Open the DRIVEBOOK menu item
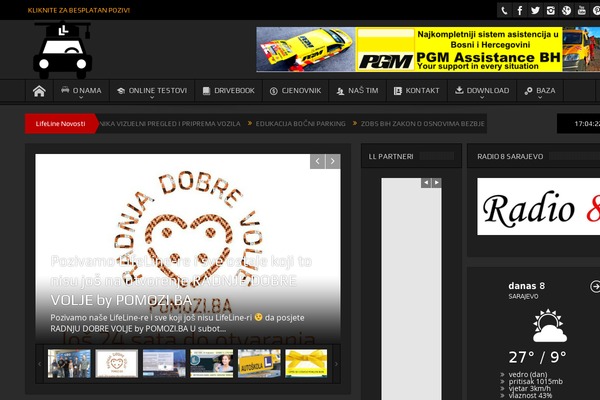 pyautogui.click(x=228, y=91)
